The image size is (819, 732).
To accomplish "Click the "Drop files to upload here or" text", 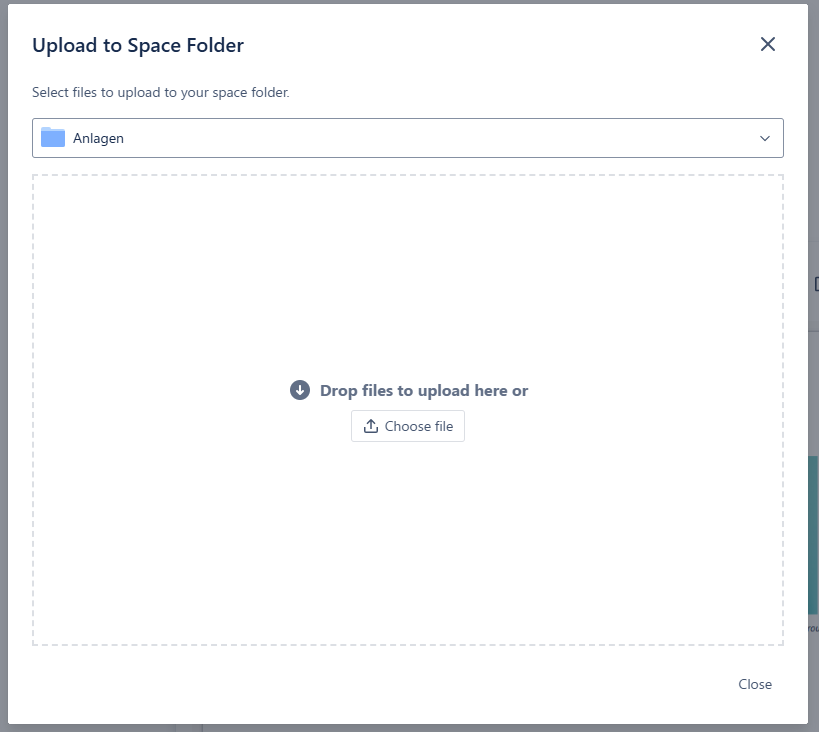I will [424, 390].
